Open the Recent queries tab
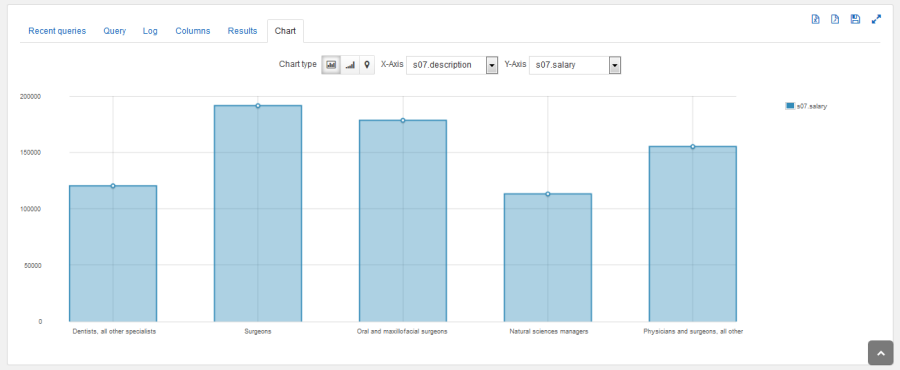This screenshot has height=370, width=900. [57, 31]
